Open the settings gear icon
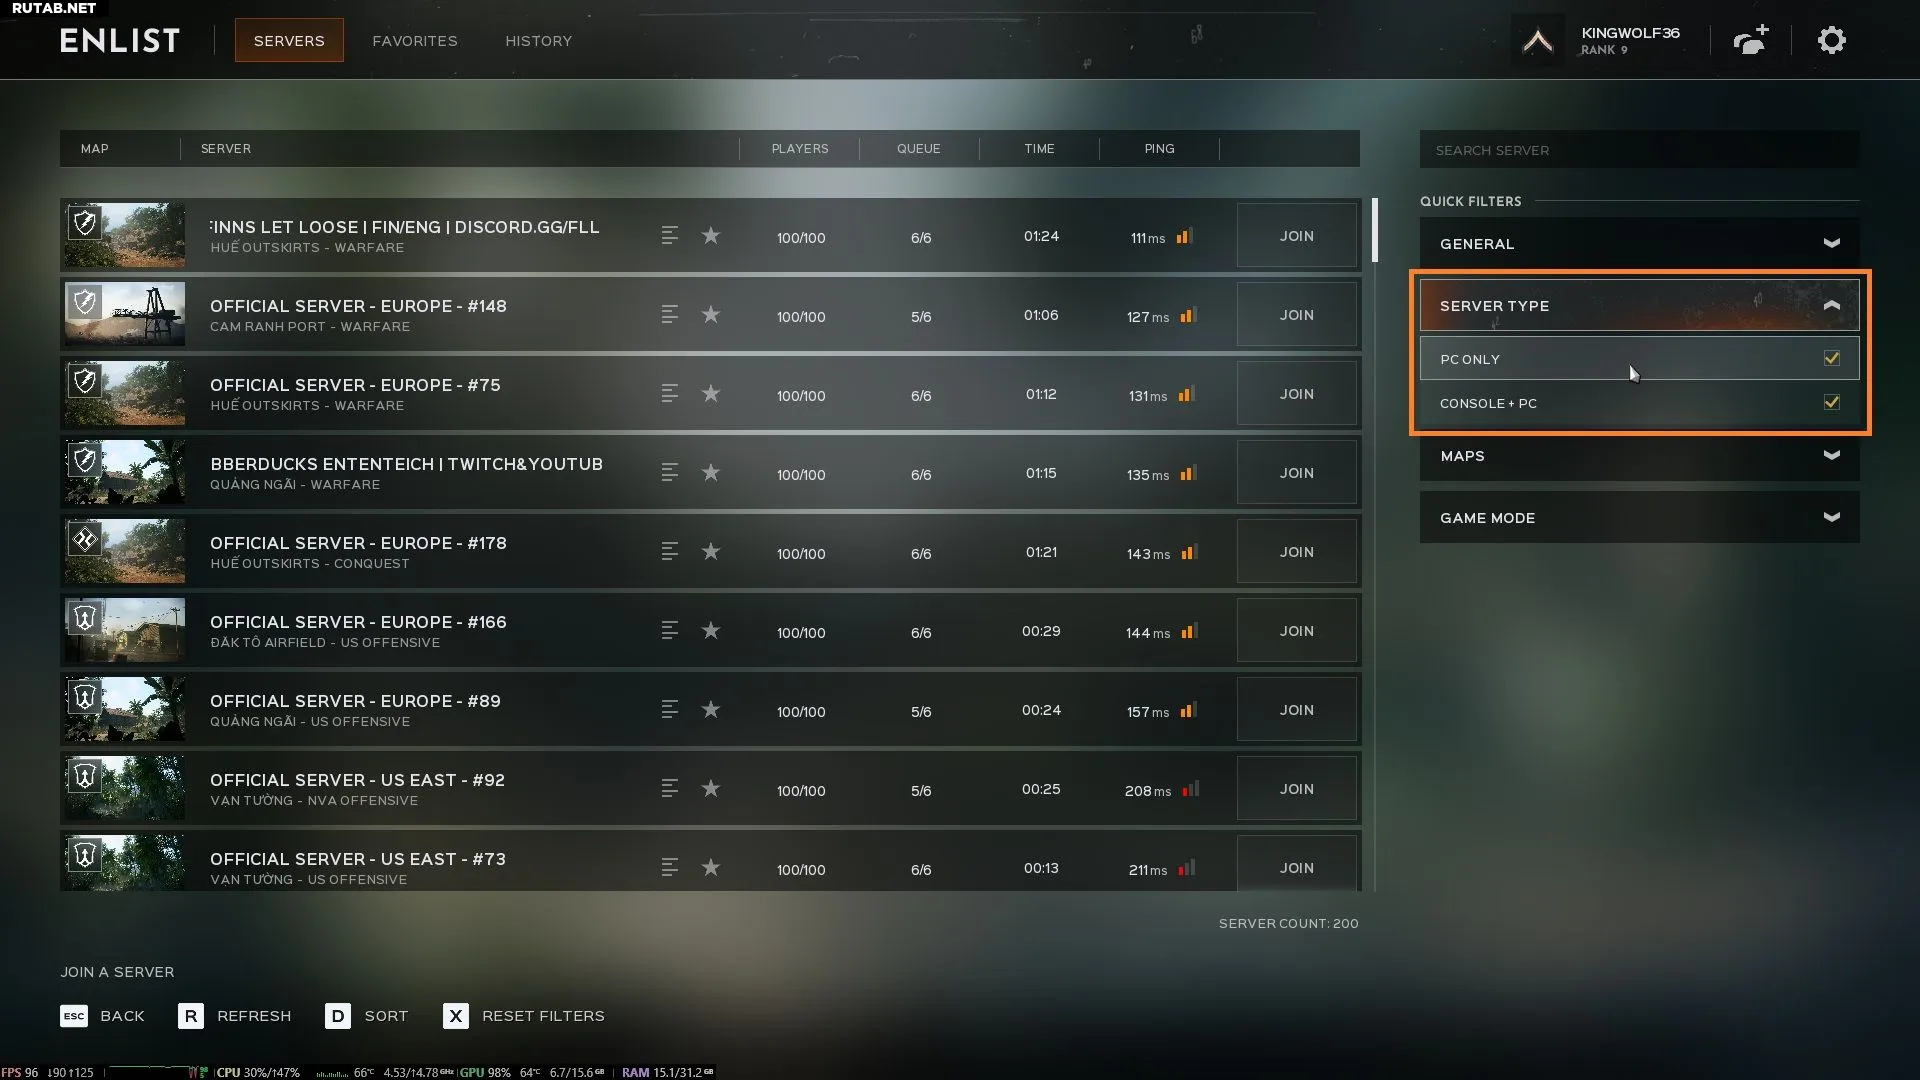1920x1080 pixels. point(1831,41)
